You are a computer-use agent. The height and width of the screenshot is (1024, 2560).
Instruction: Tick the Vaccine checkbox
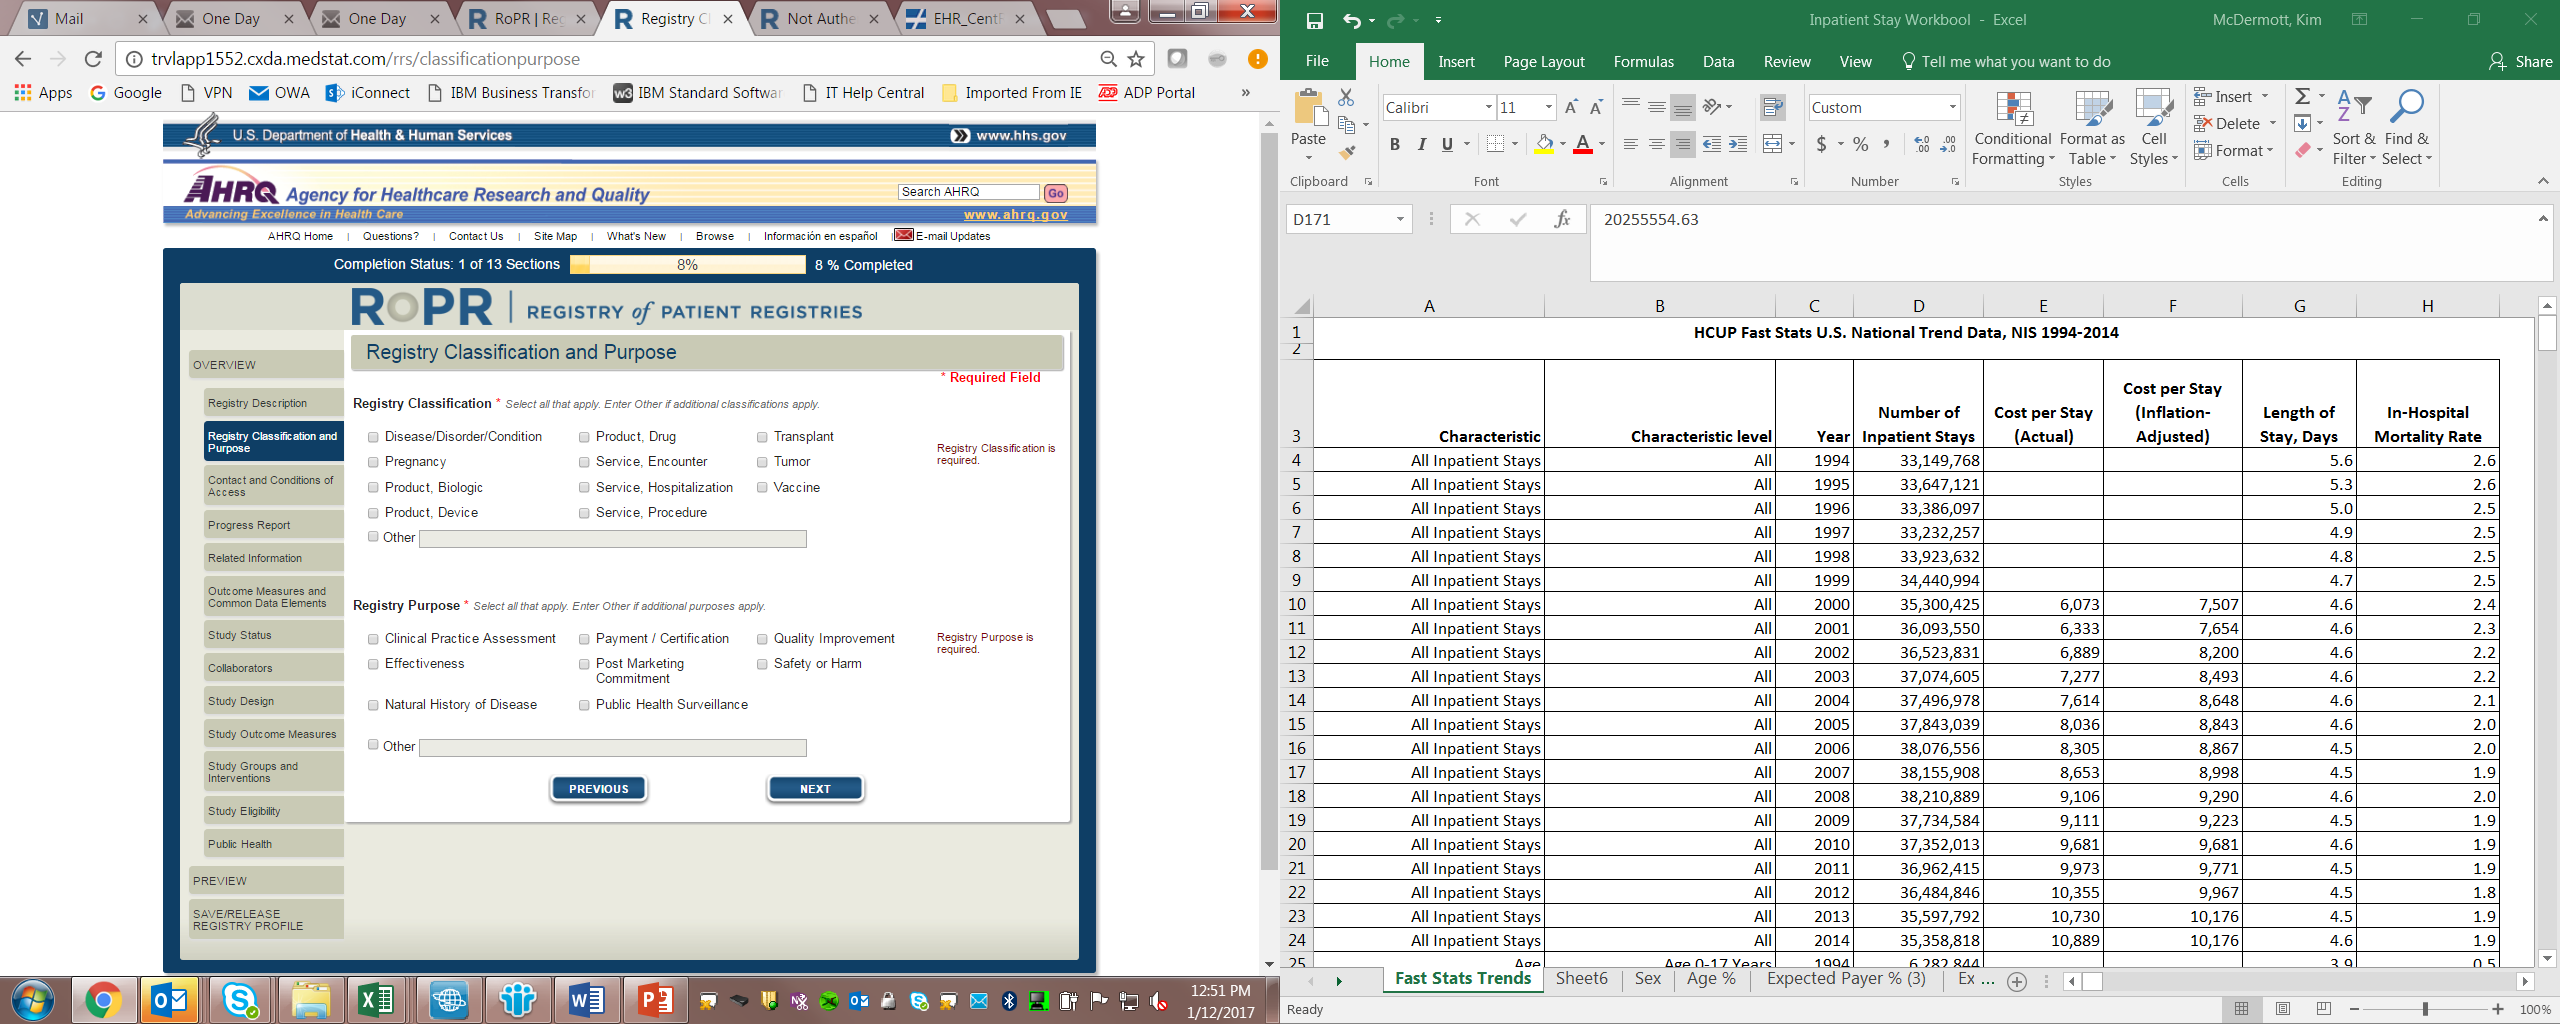coord(762,488)
